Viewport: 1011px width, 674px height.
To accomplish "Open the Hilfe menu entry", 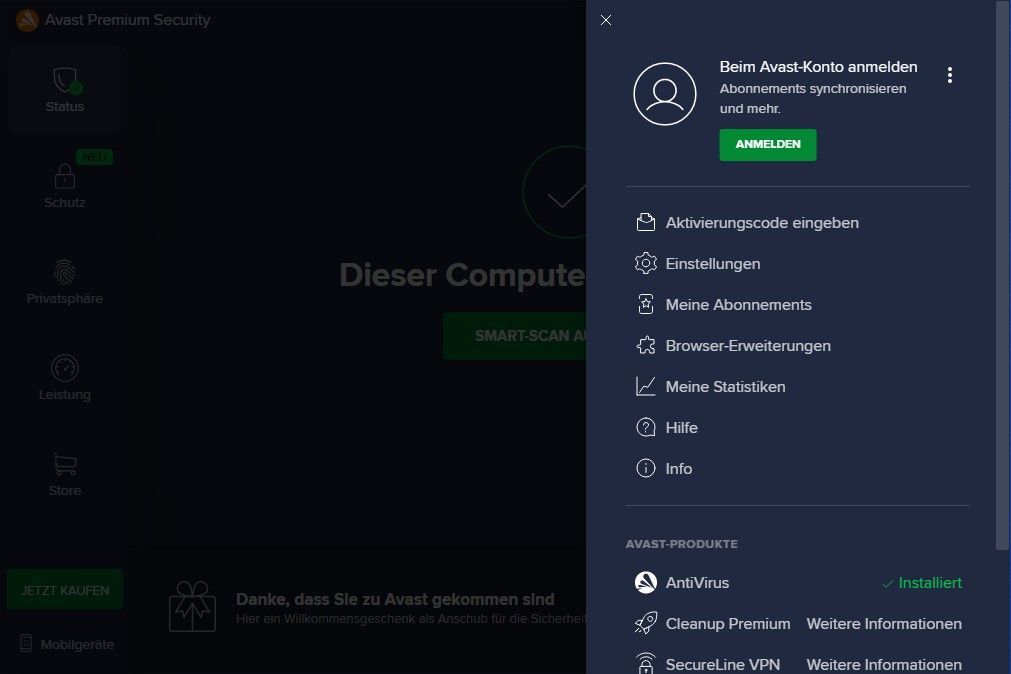I will tap(681, 428).
